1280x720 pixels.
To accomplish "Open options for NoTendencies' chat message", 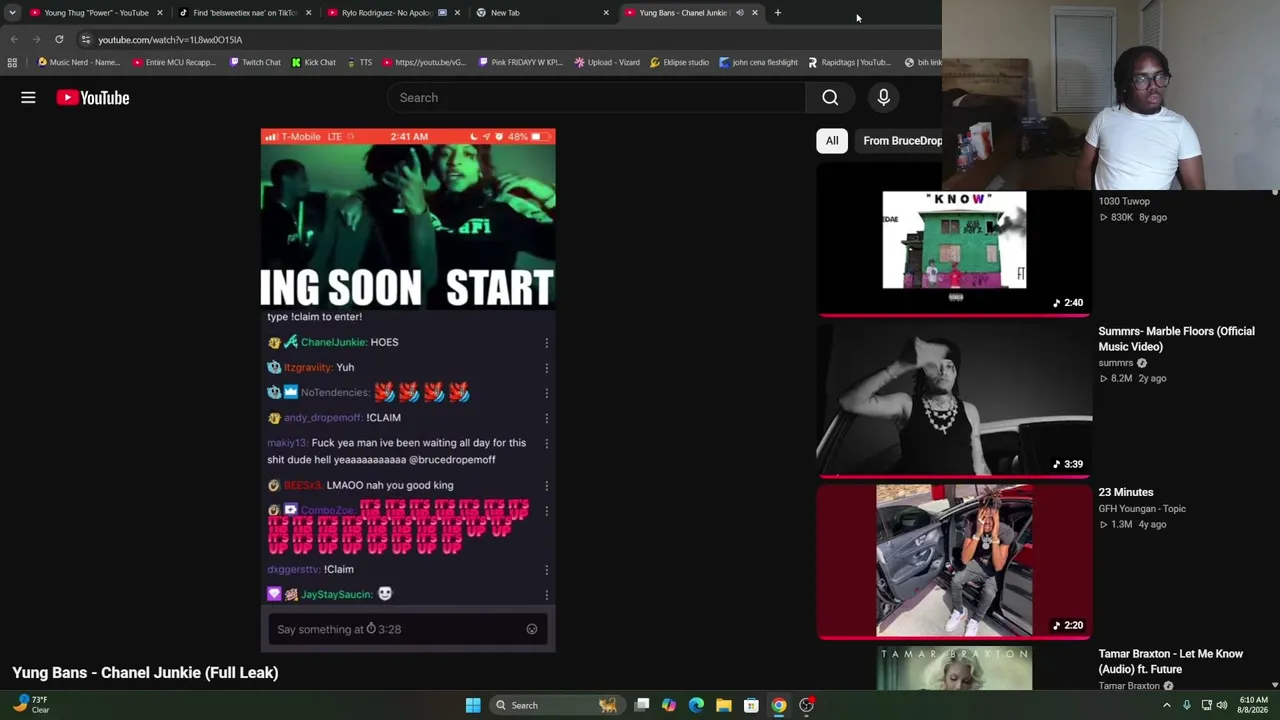I will click(546, 393).
